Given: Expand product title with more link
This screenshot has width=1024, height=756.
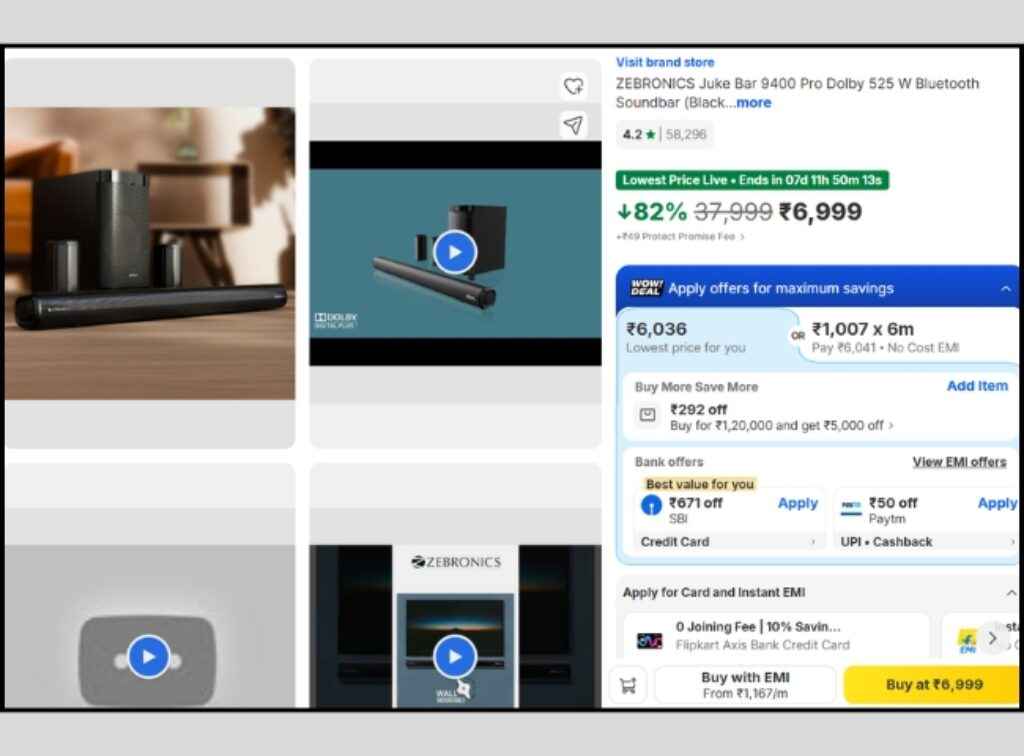Looking at the screenshot, I should tap(754, 102).
